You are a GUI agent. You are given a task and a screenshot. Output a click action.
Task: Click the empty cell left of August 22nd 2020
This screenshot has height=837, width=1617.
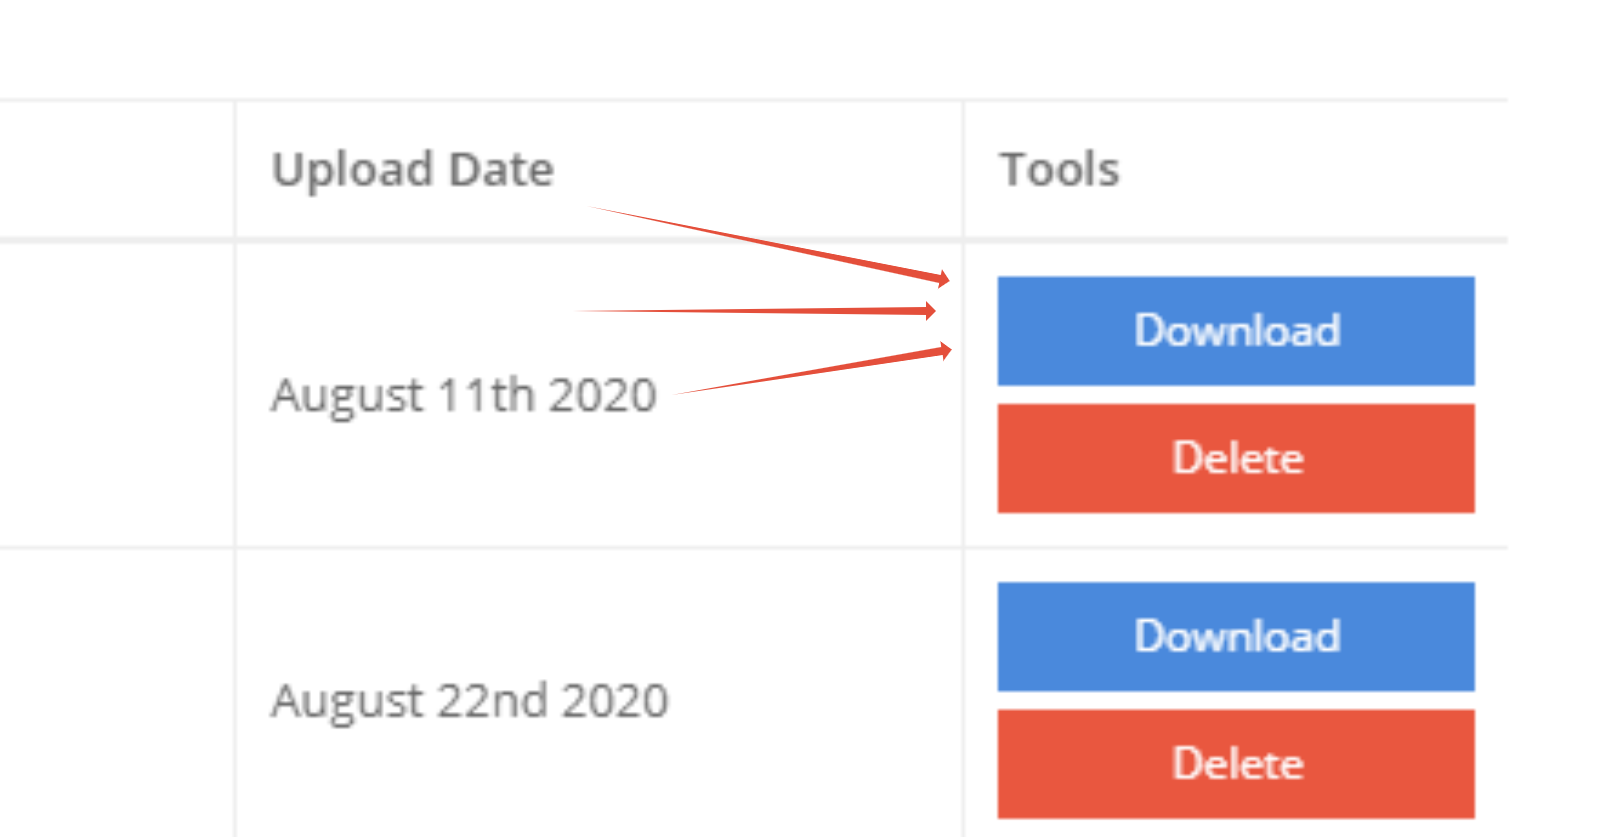[x=115, y=700]
